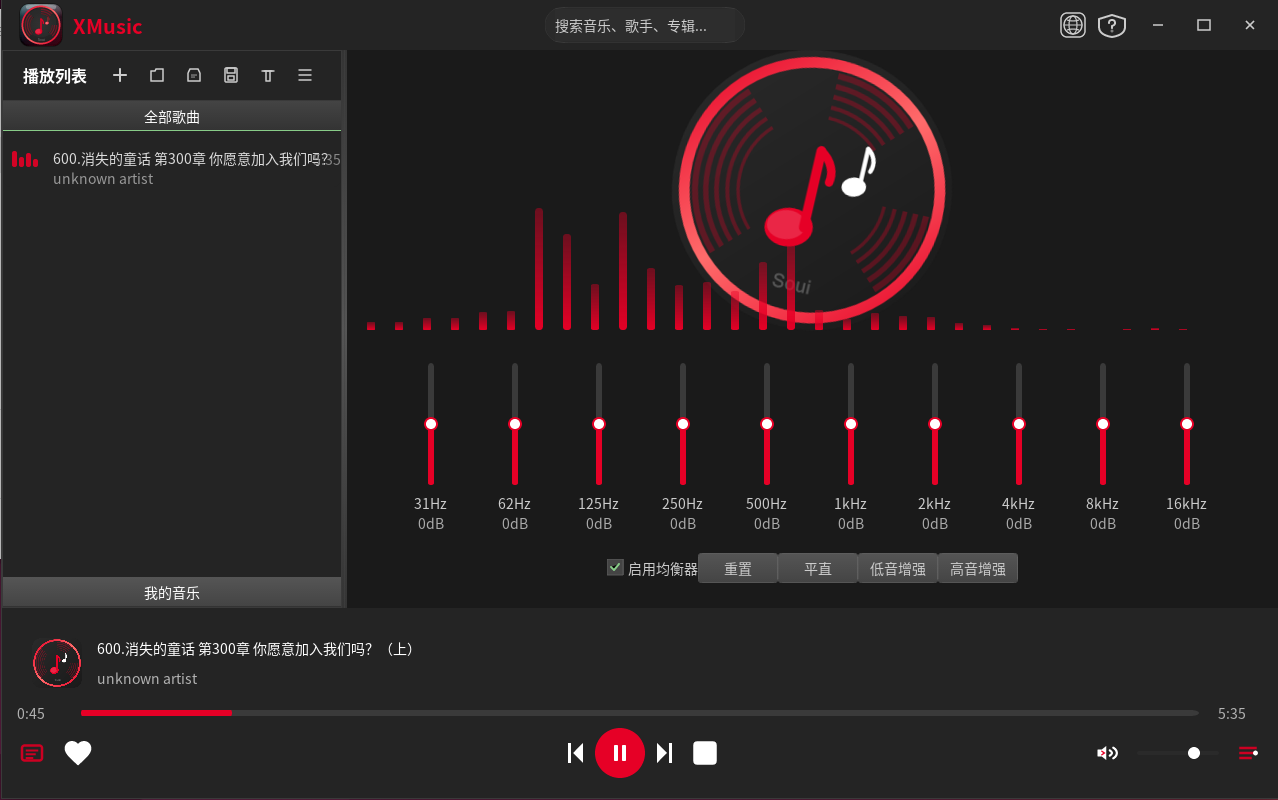The height and width of the screenshot is (800, 1278).
Task: Apply the 低音增强 preset button
Action: pyautogui.click(x=898, y=569)
